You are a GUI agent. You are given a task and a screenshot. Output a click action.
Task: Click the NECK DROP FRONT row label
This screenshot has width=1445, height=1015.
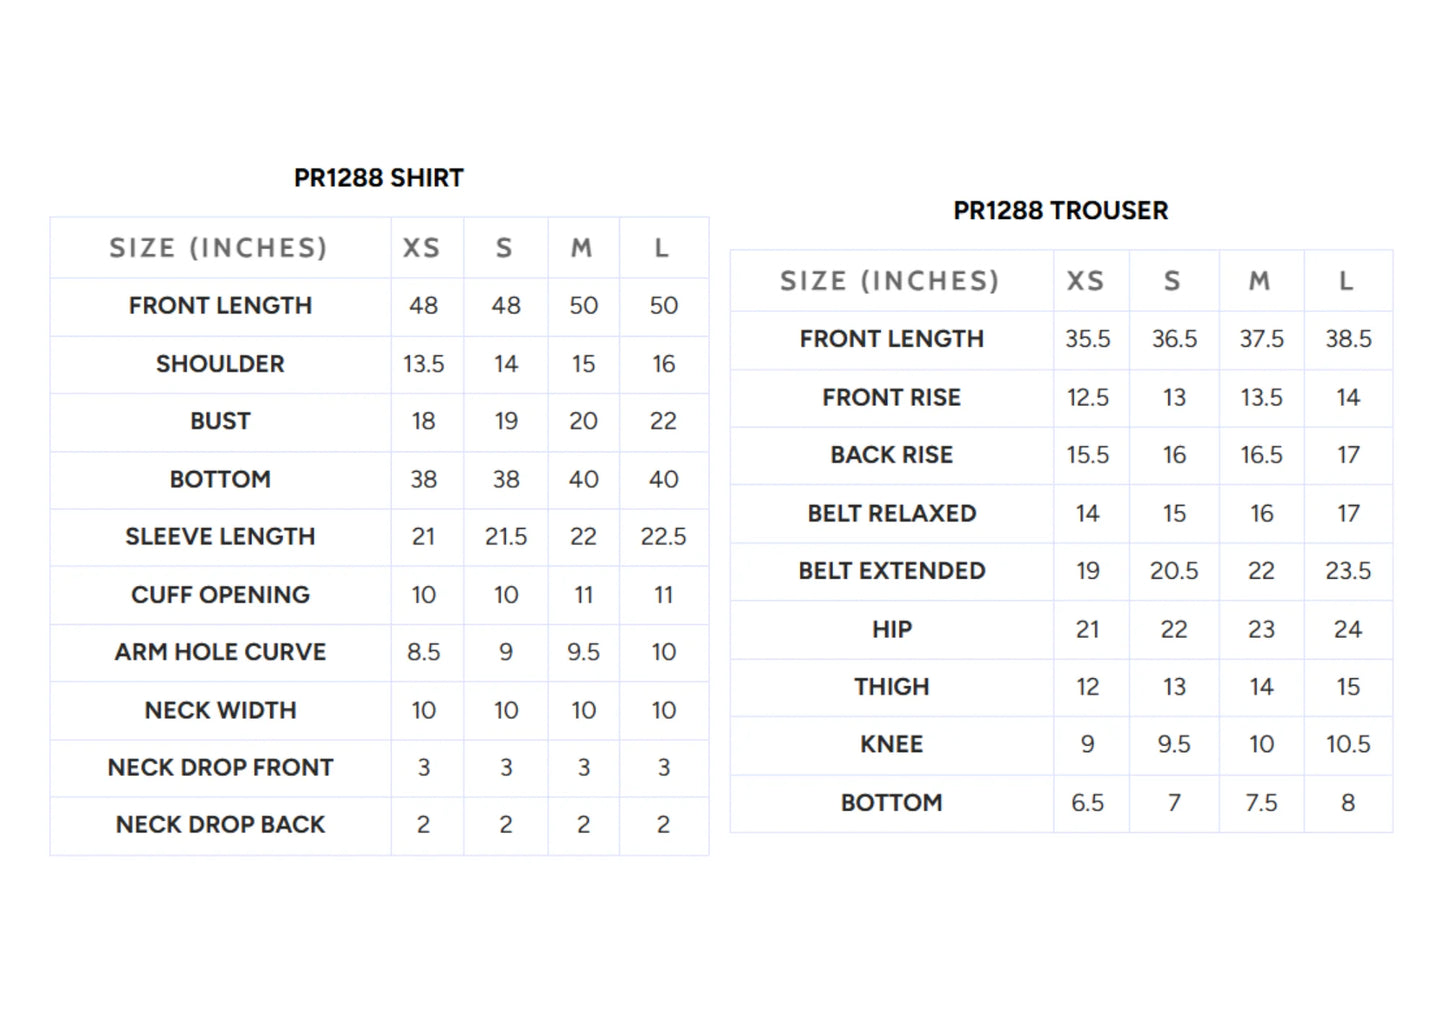coord(220,768)
